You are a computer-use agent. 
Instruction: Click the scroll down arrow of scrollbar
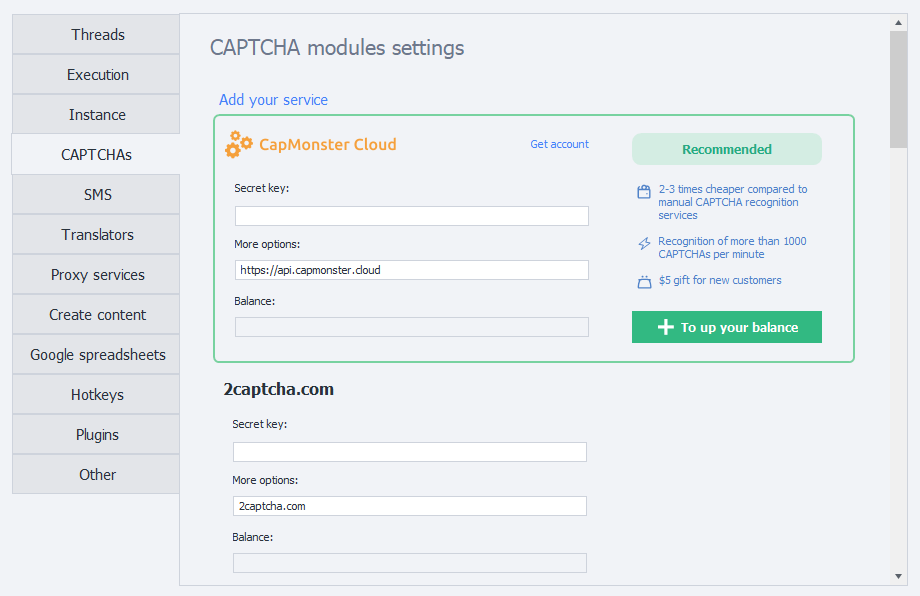pyautogui.click(x=899, y=576)
